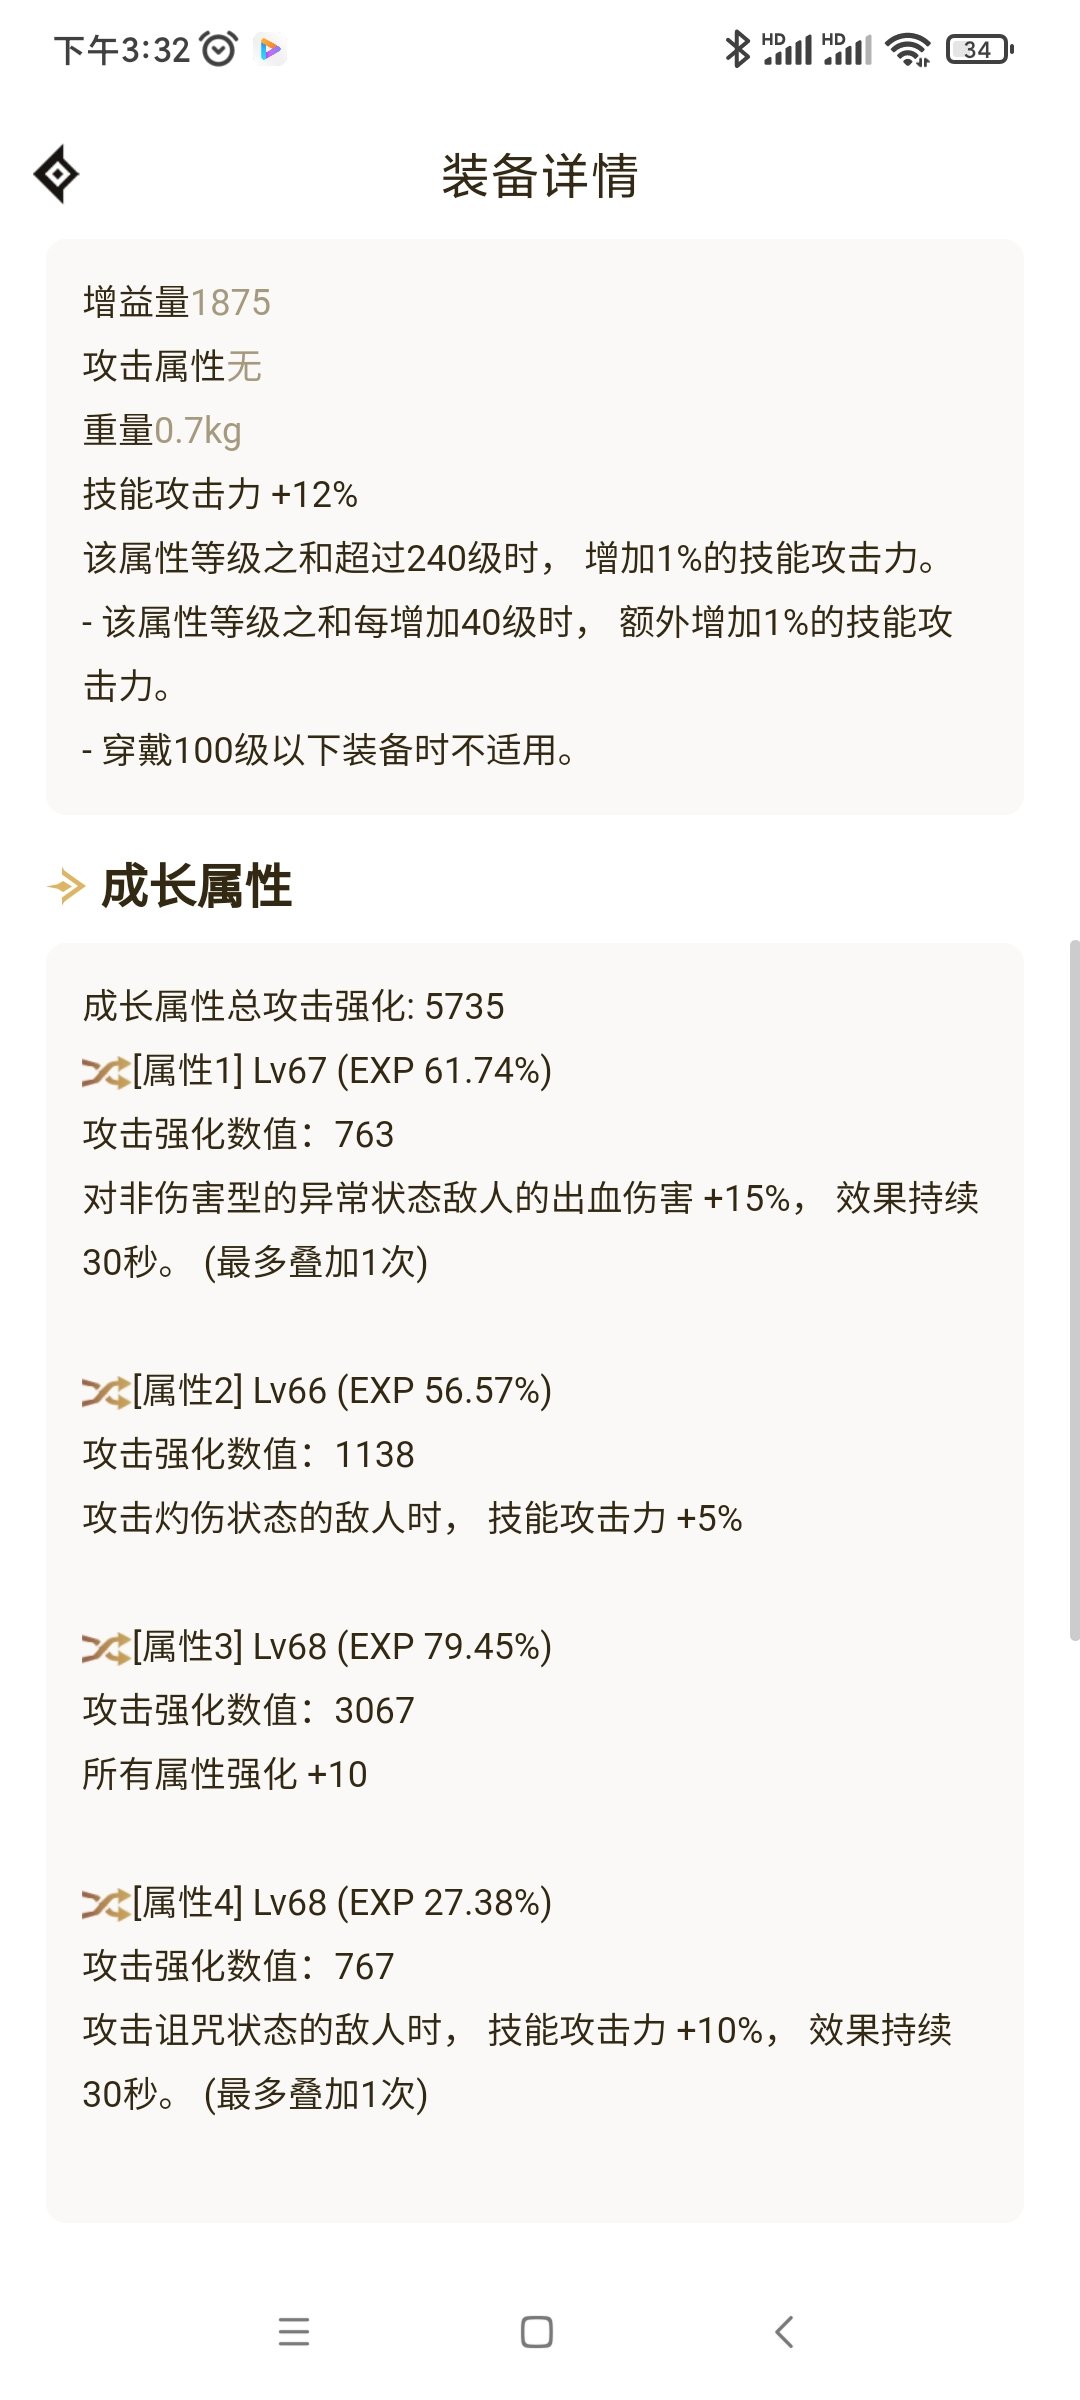Screen dimensions: 1080x2400
Task: Tap the colorful play app status icon
Action: [270, 49]
